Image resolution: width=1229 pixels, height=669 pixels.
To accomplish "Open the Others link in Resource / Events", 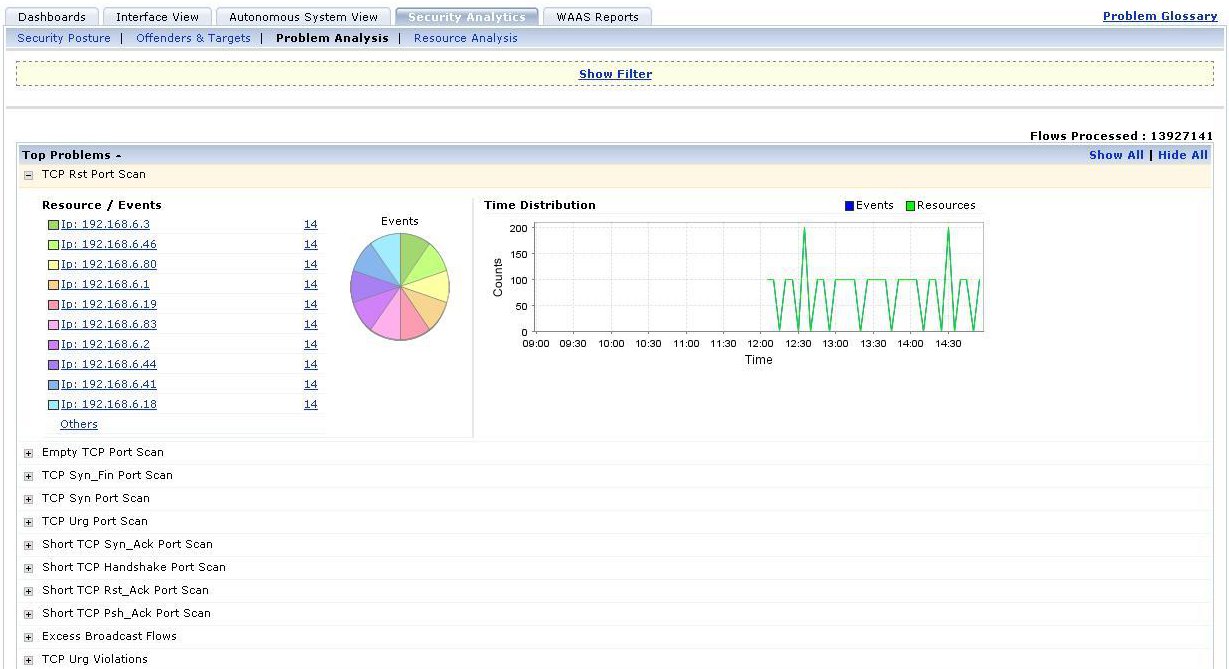I will click(x=78, y=424).
